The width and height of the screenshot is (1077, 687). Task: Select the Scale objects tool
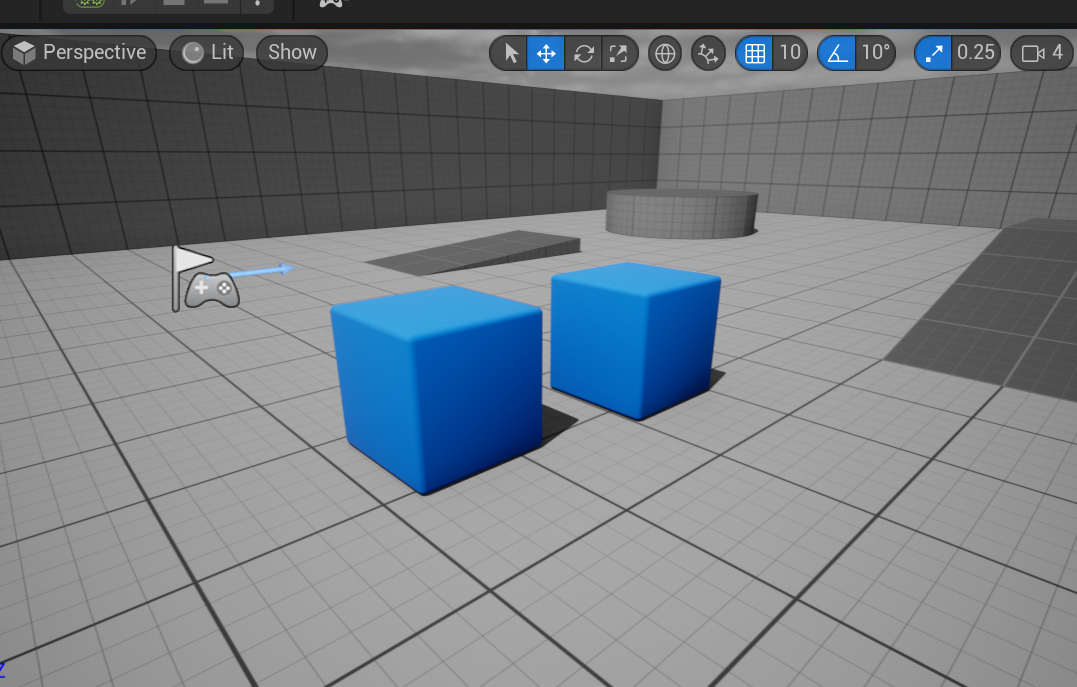619,53
